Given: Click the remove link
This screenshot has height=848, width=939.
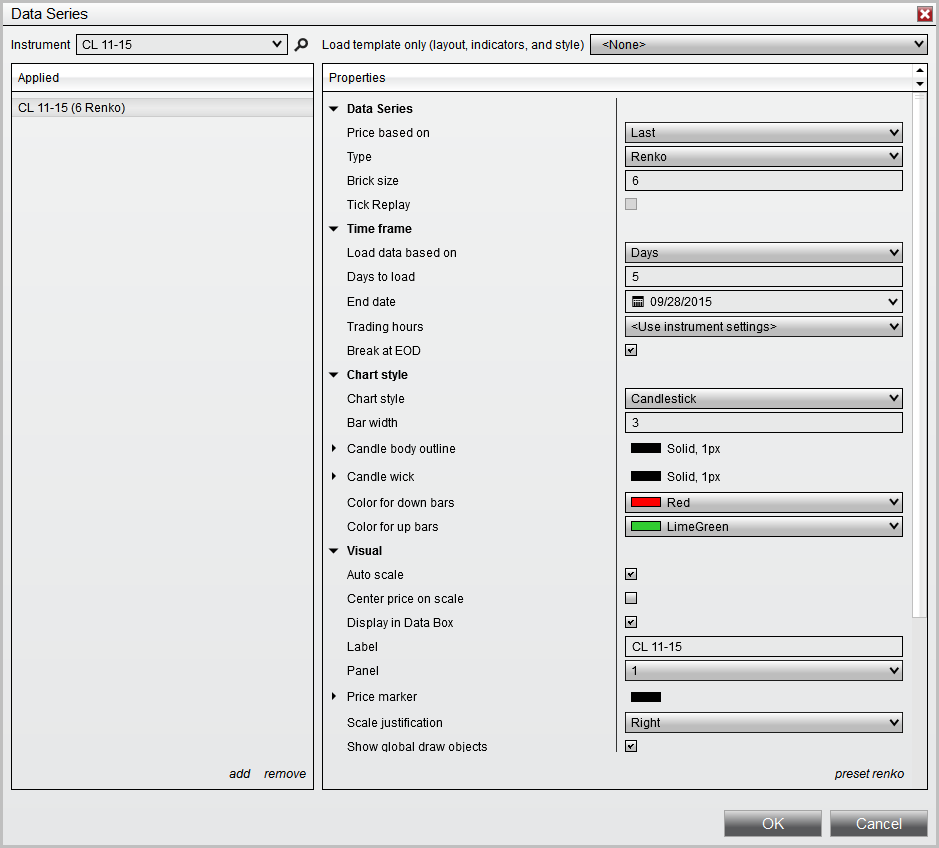Looking at the screenshot, I should point(285,774).
